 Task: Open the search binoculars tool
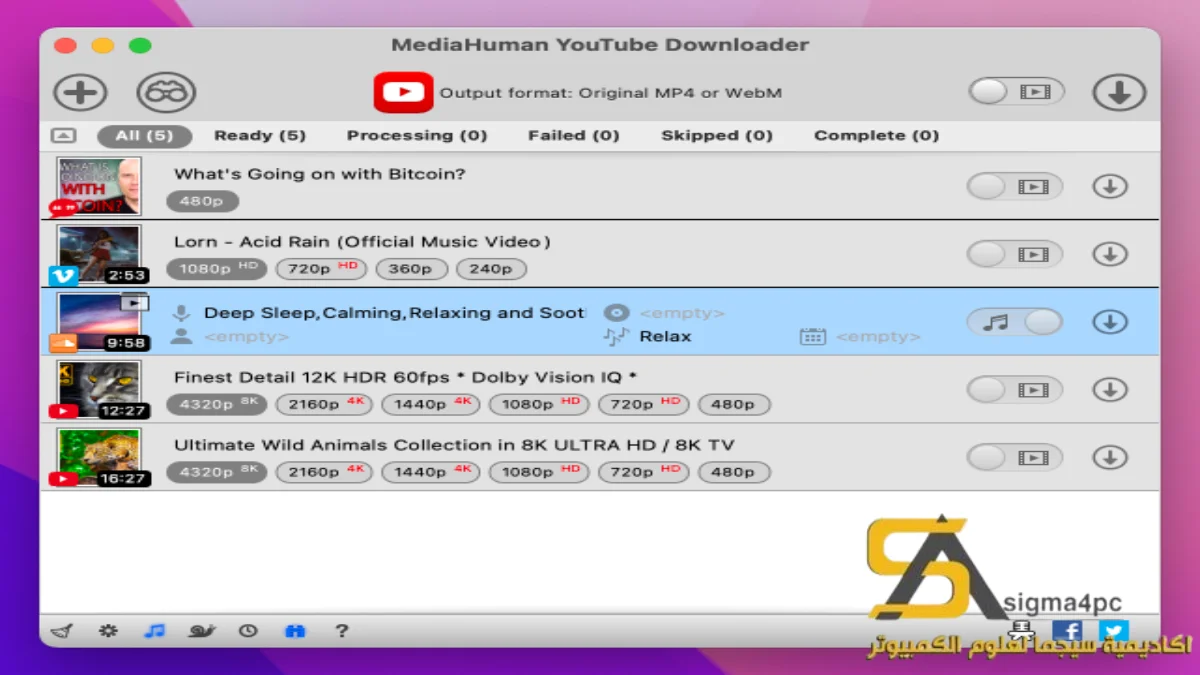[166, 93]
